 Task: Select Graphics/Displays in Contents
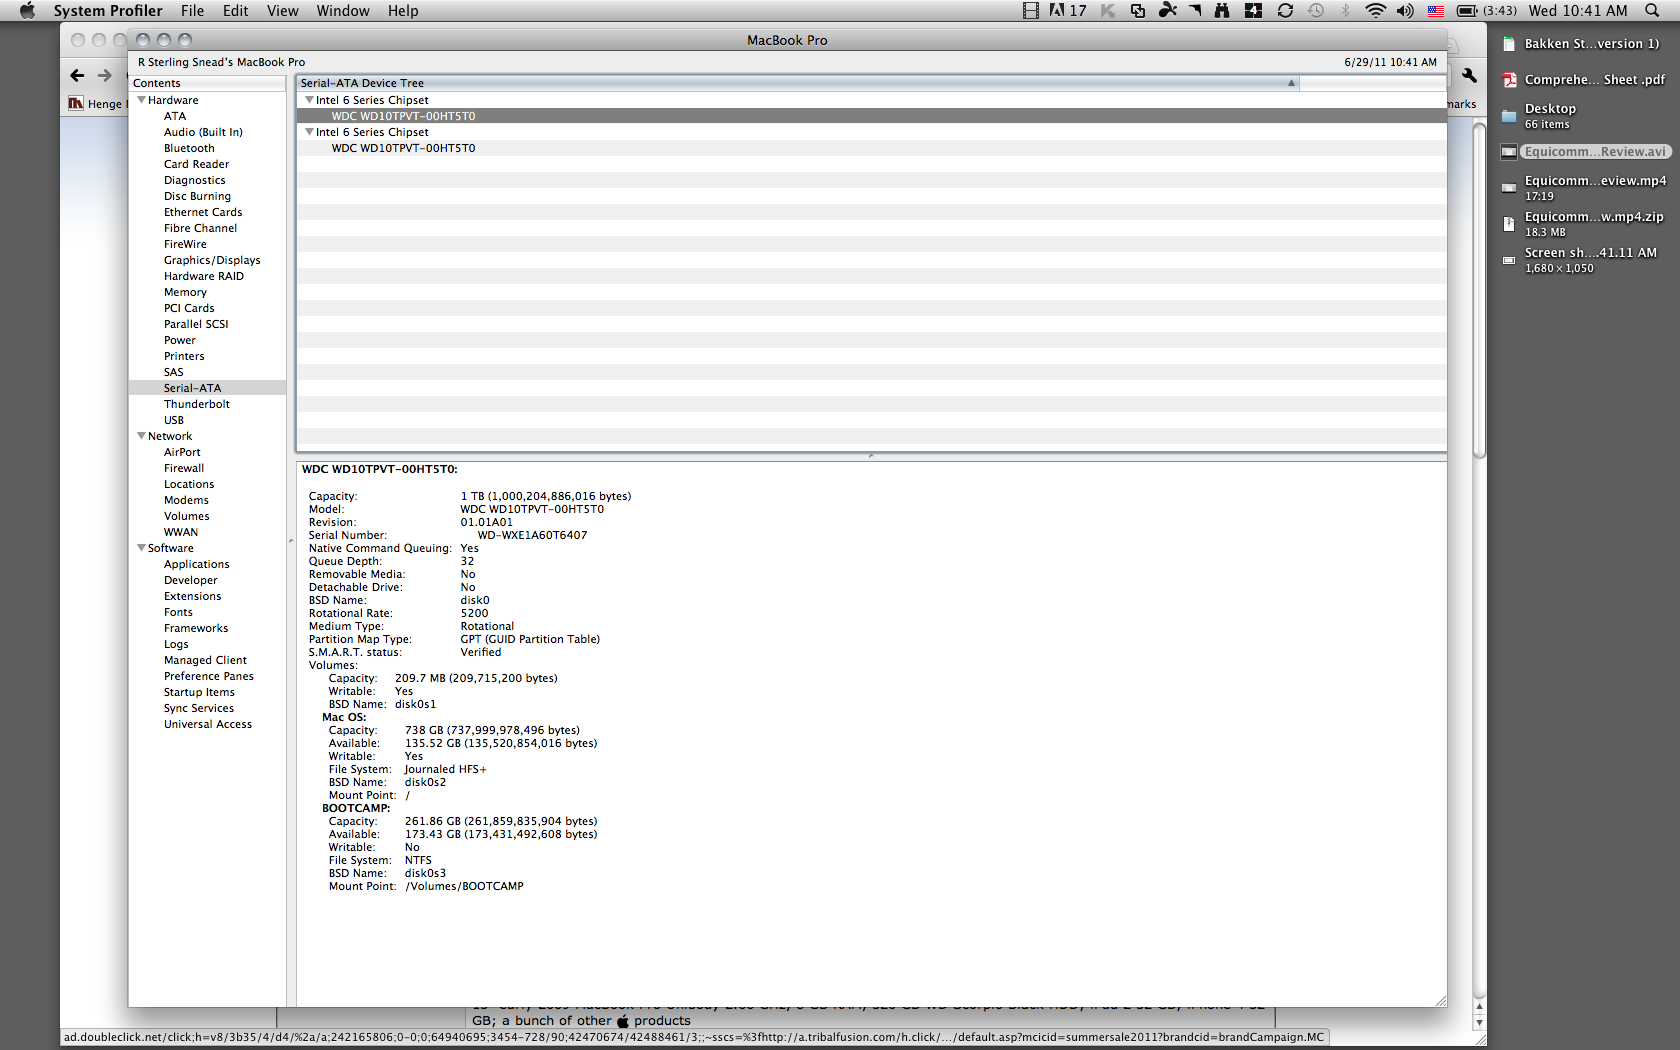(x=212, y=260)
